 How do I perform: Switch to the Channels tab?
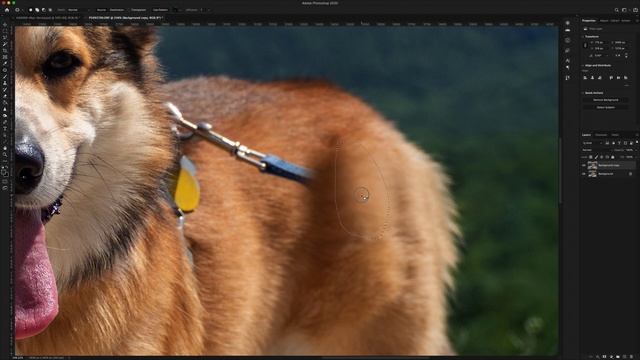point(601,135)
